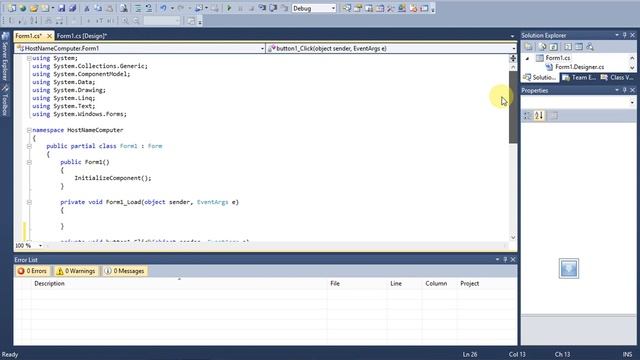Open the 100 % zoom dropdown
640x360 pixels.
point(40,246)
